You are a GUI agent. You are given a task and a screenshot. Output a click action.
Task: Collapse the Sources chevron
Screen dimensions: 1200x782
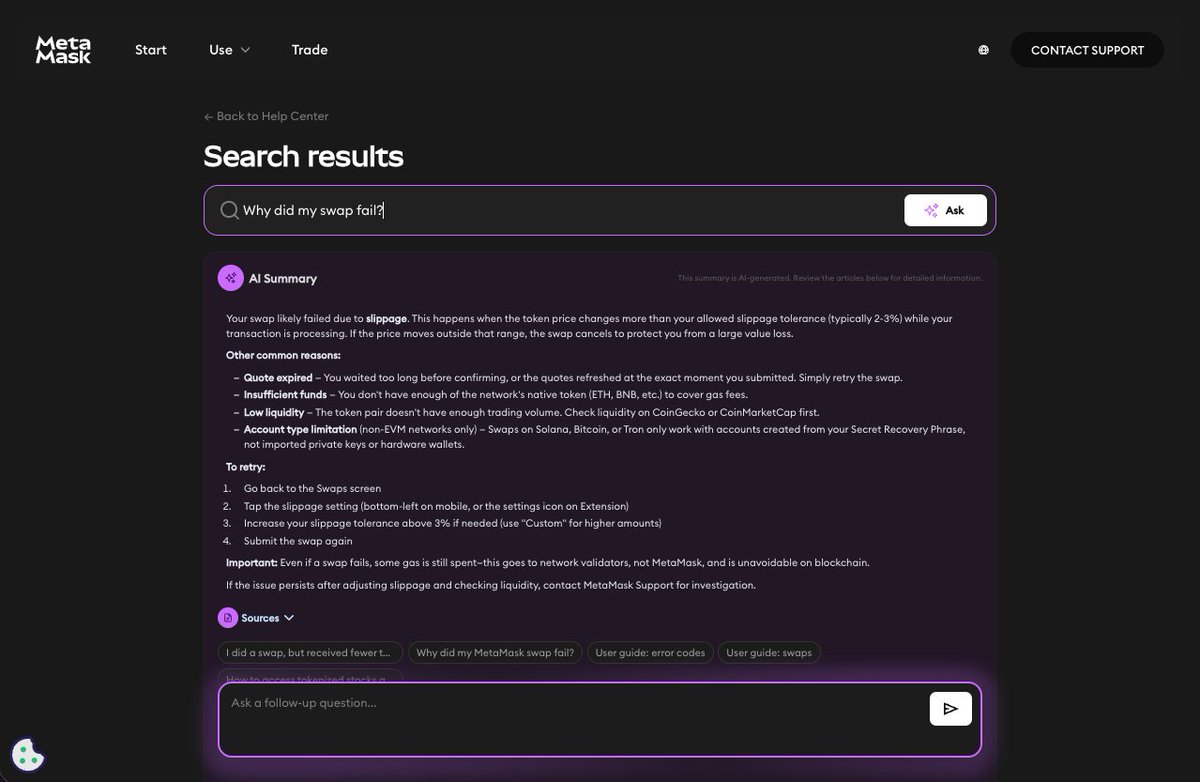[289, 618]
